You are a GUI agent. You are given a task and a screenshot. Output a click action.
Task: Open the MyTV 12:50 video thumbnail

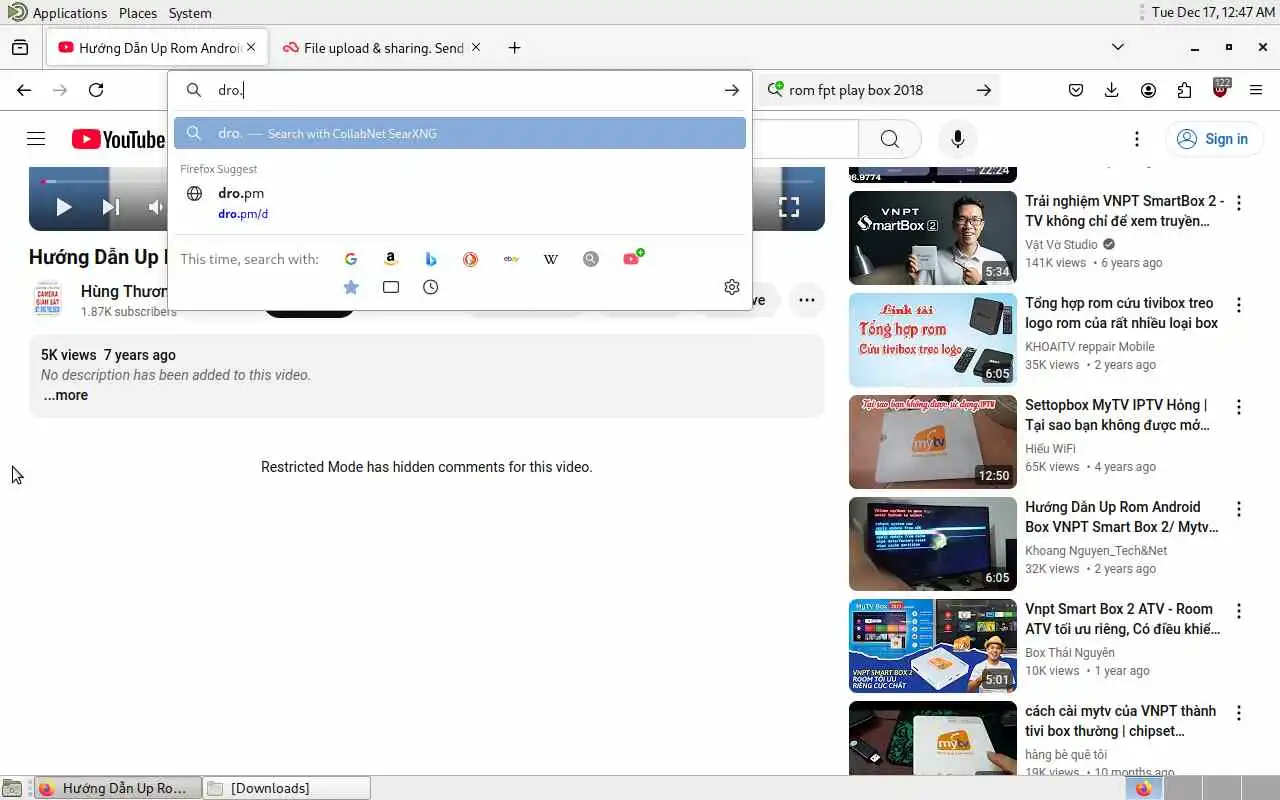coord(933,442)
